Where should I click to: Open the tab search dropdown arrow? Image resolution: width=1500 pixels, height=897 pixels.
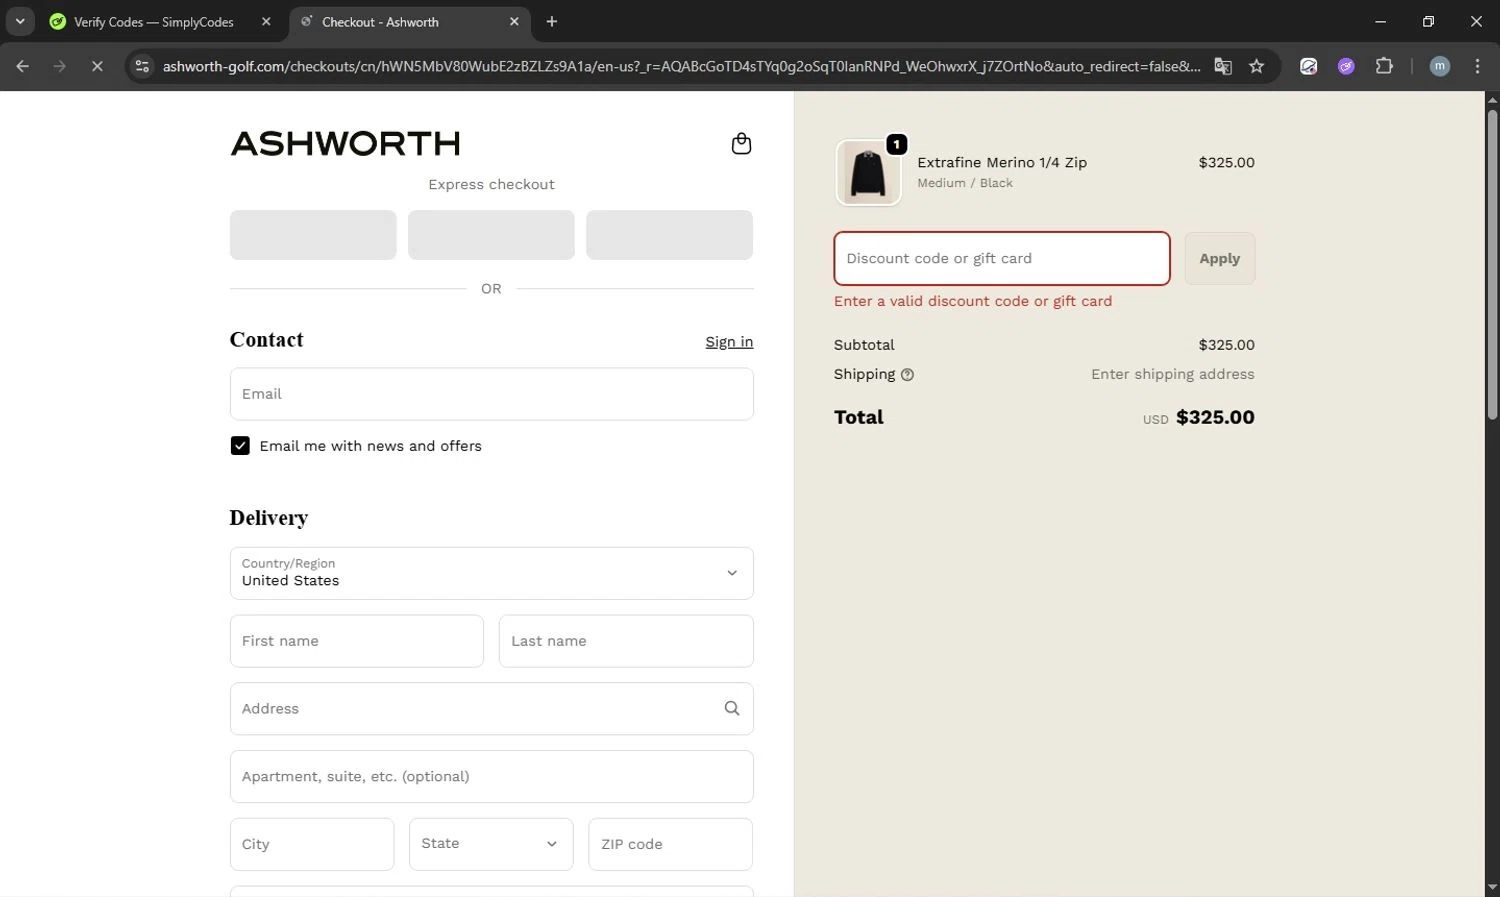tap(19, 21)
